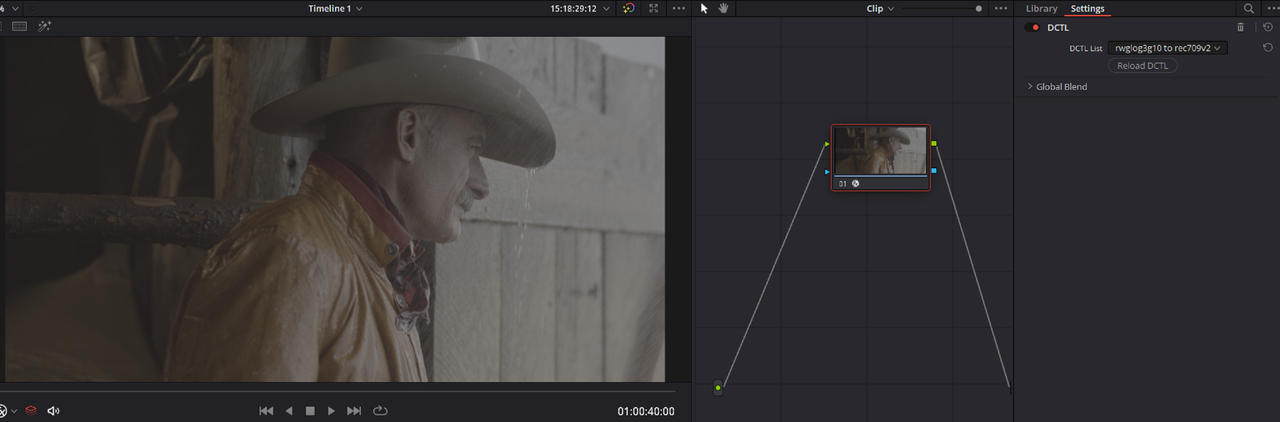1280x422 pixels.
Task: Toggle the bypass color grades icon
Action: pos(628,8)
